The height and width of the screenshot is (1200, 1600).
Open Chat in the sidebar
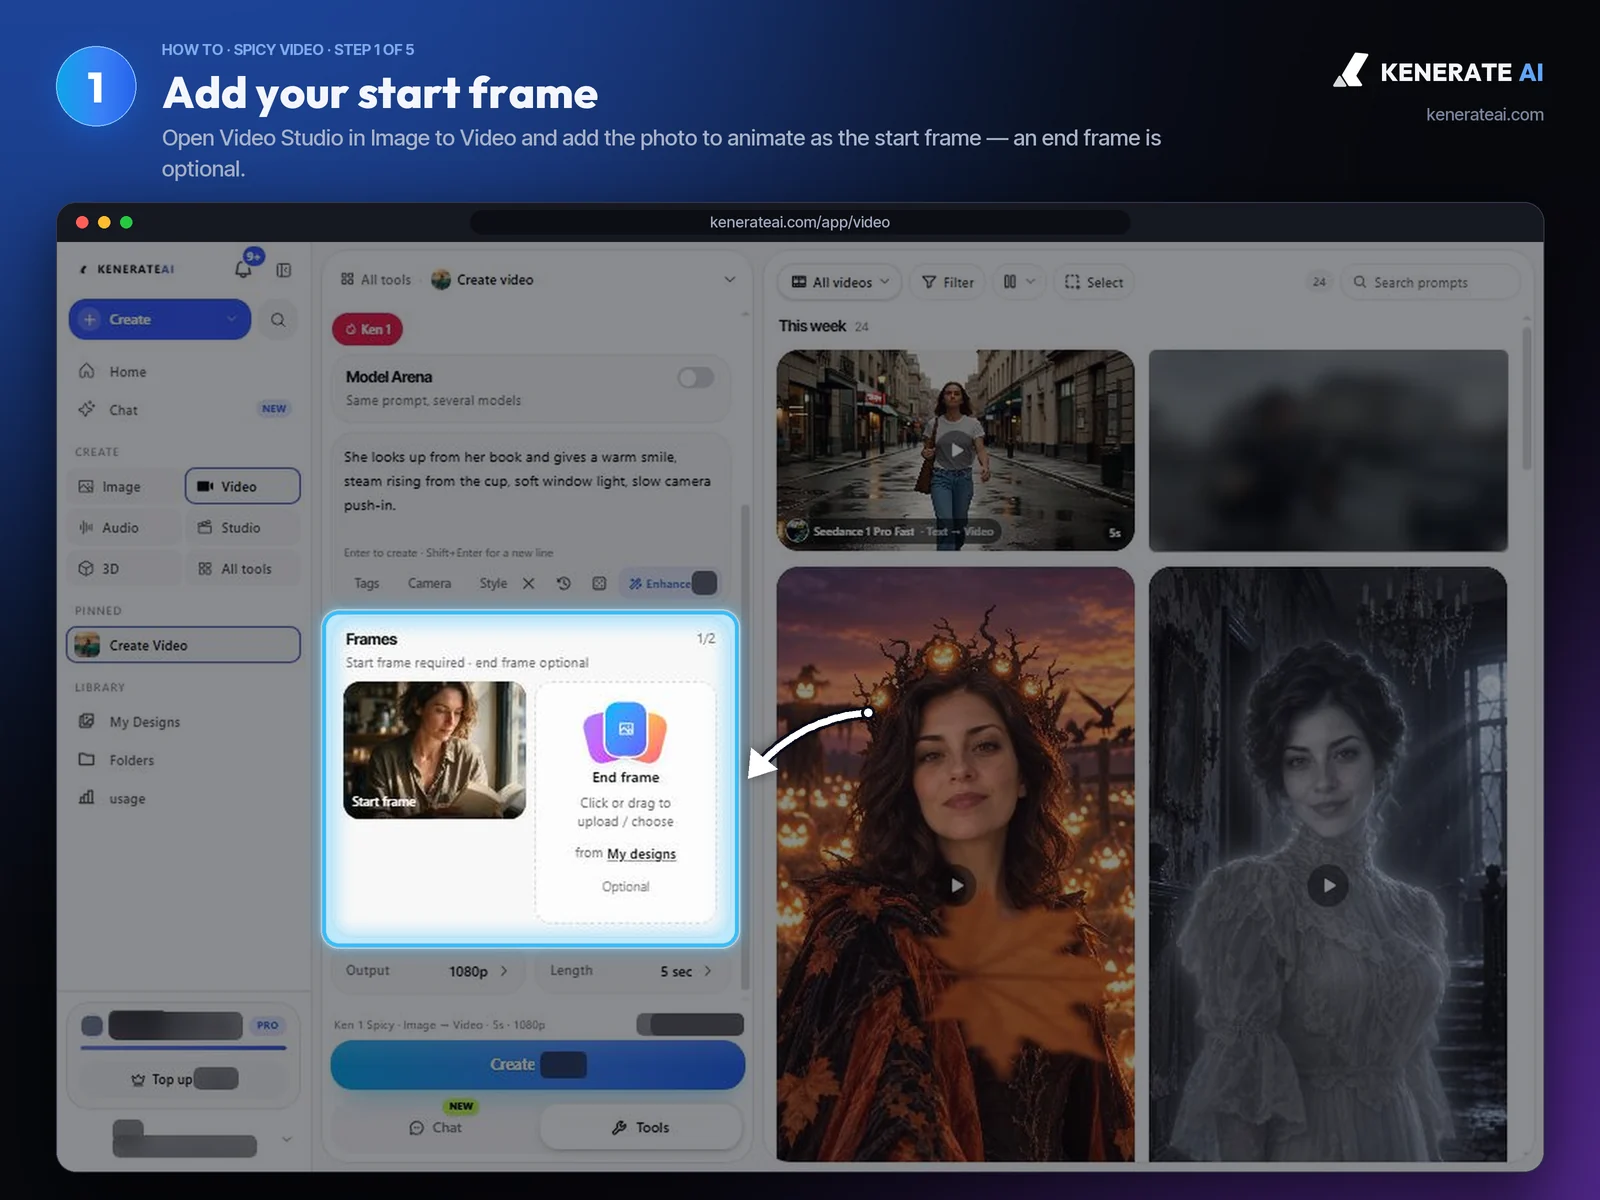[184, 409]
